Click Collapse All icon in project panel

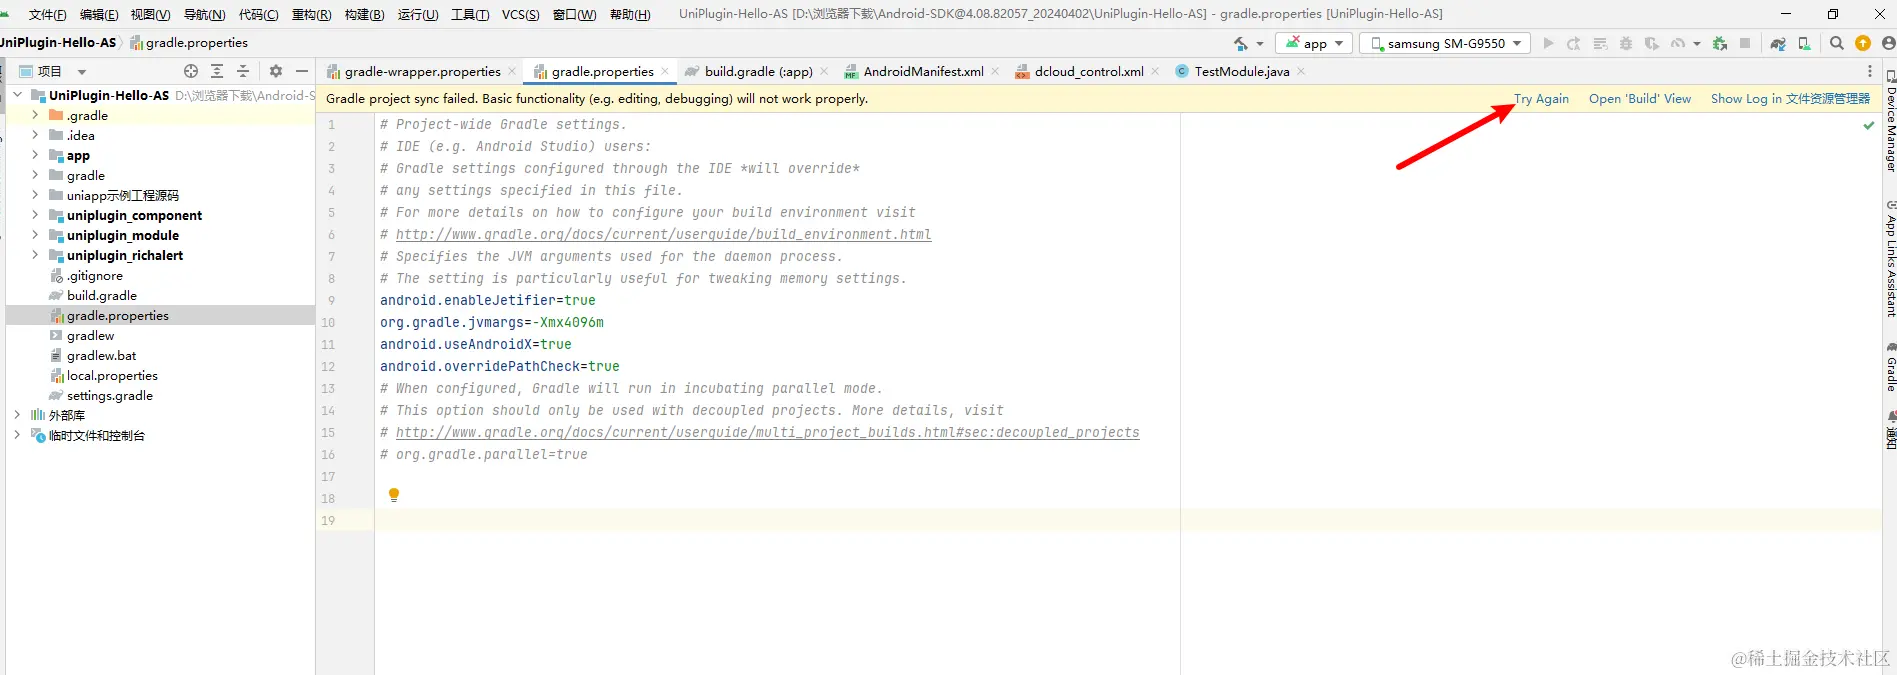click(x=243, y=71)
